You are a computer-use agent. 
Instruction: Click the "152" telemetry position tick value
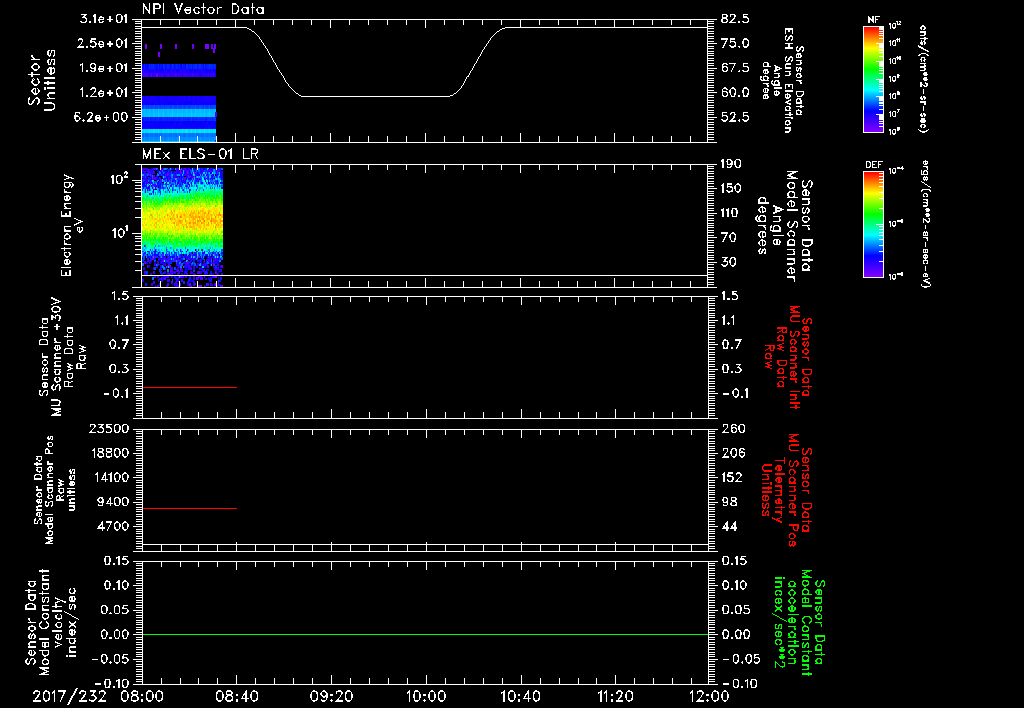tap(733, 477)
